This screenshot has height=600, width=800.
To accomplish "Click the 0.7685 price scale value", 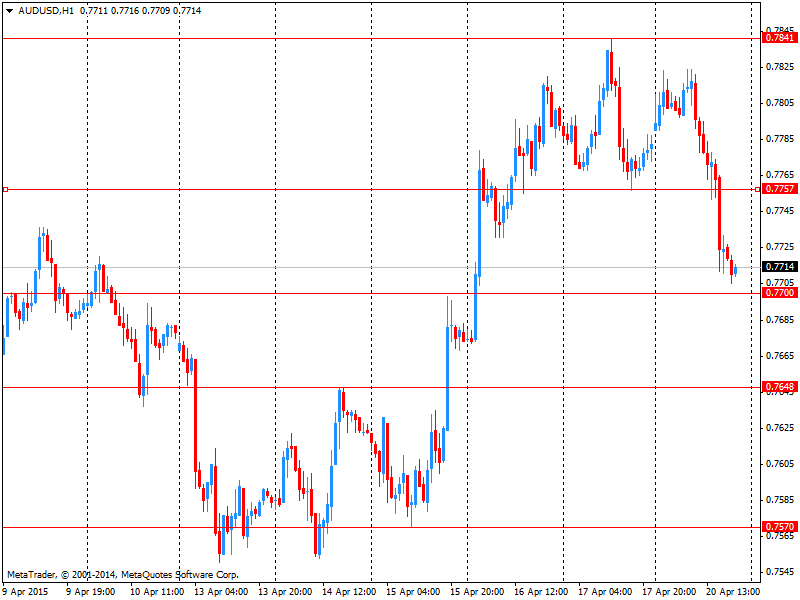I will (780, 320).
